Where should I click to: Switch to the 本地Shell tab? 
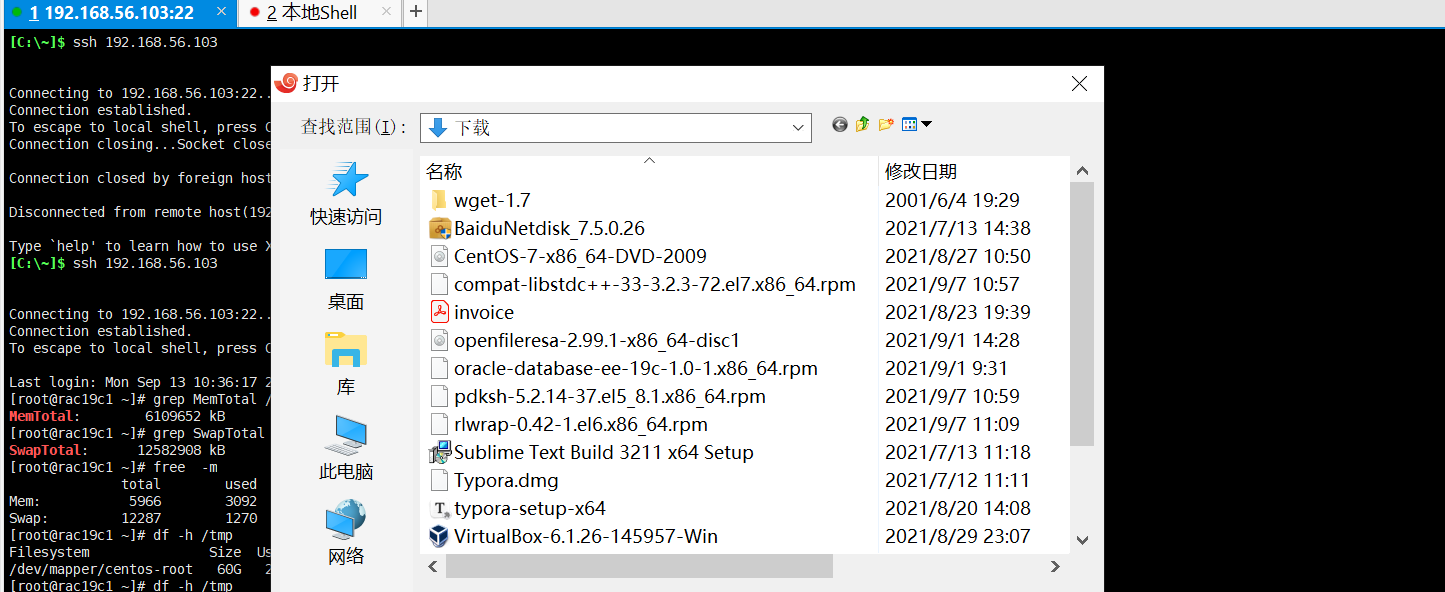(x=318, y=13)
